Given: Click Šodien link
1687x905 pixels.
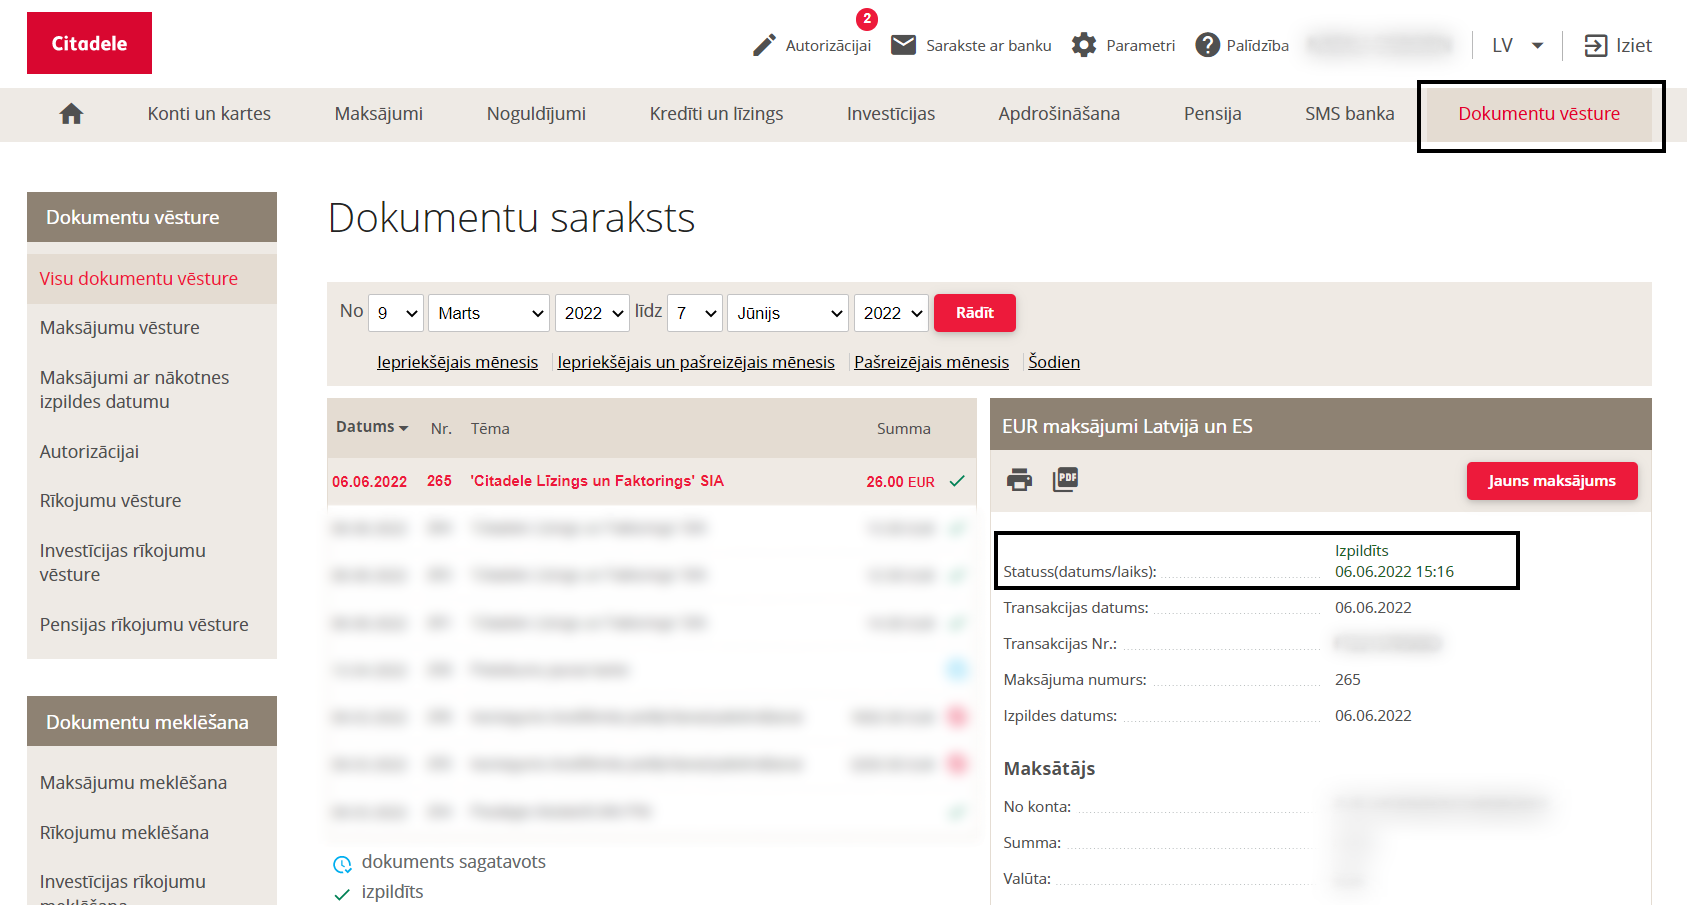Looking at the screenshot, I should point(1054,362).
